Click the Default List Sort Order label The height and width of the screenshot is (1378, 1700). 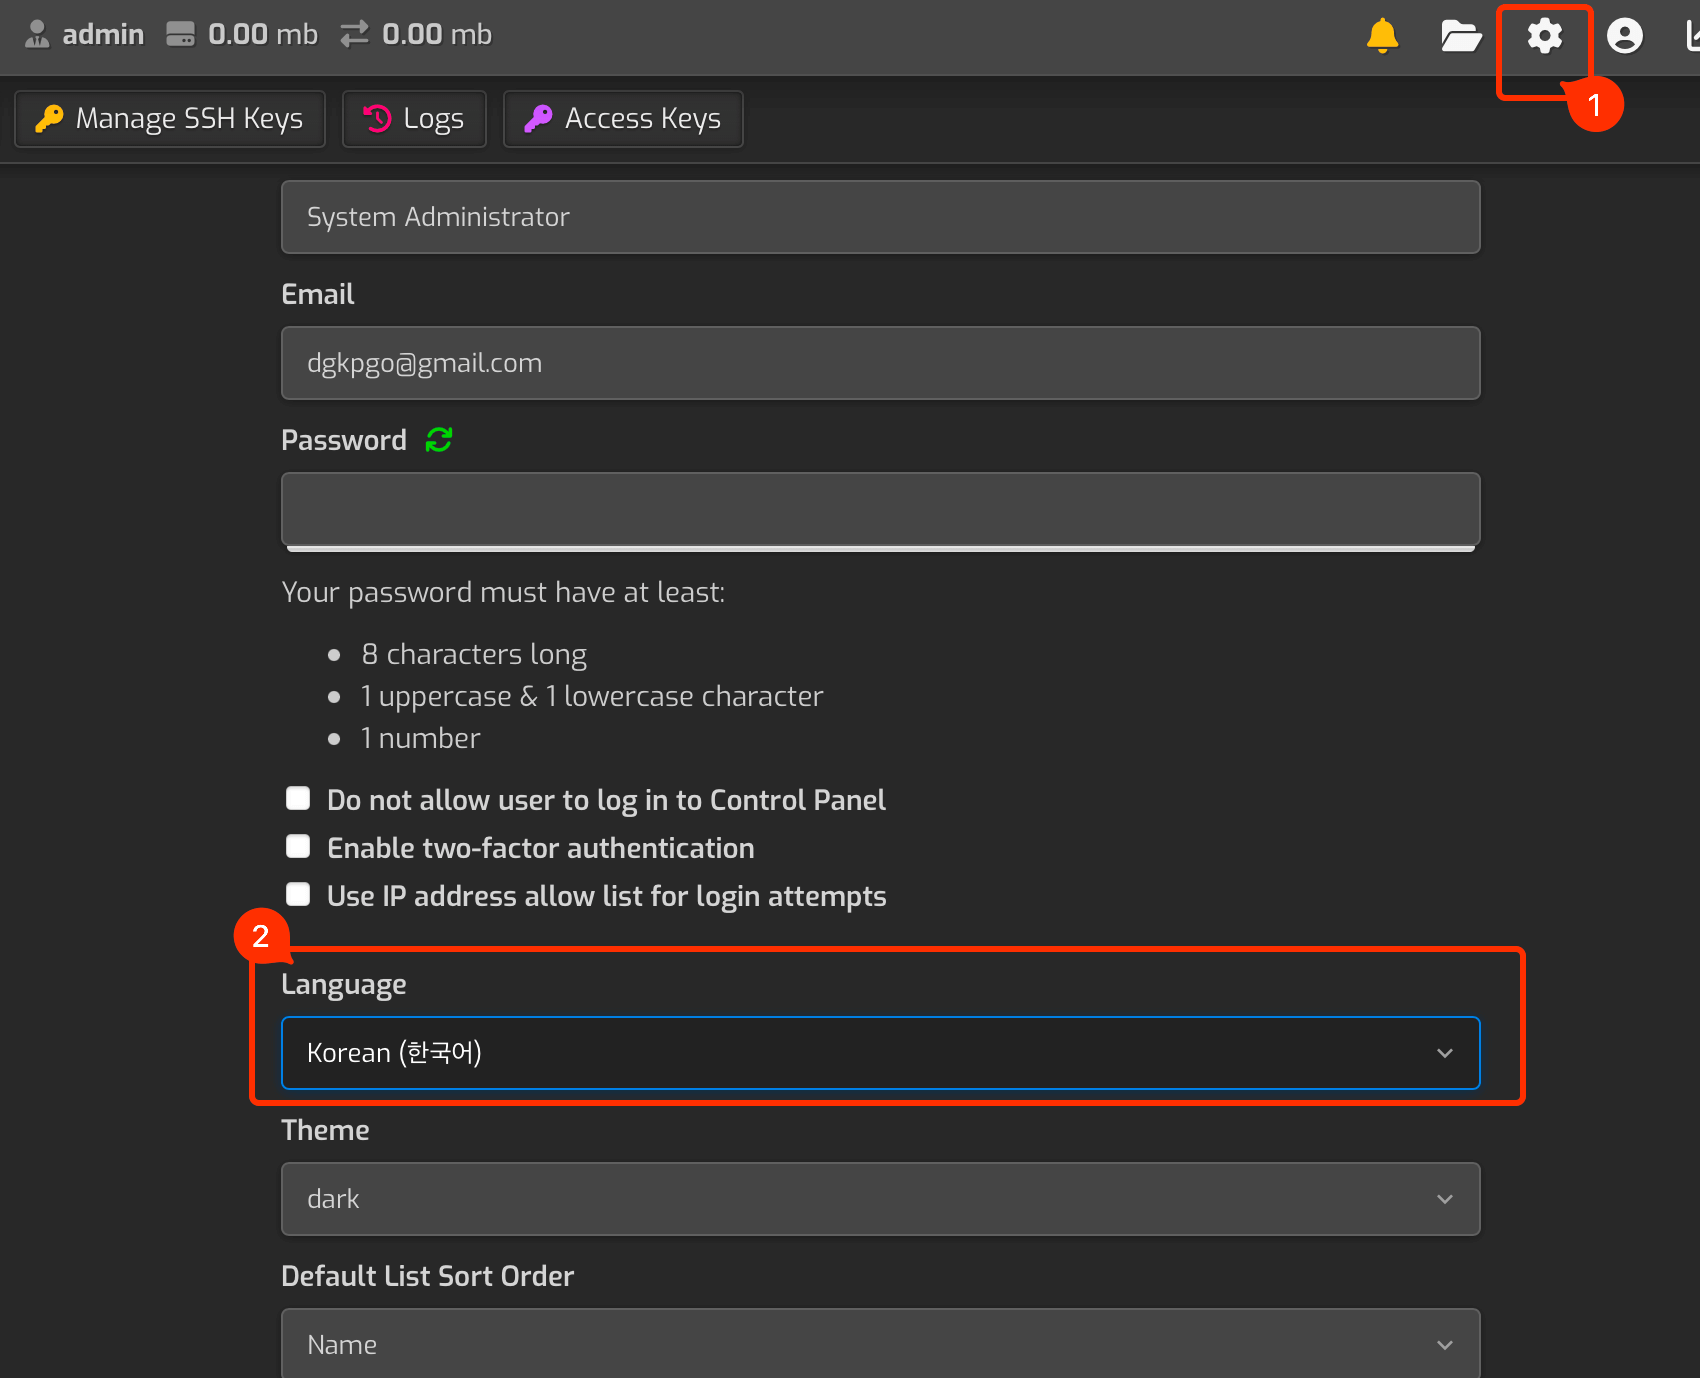point(428,1276)
